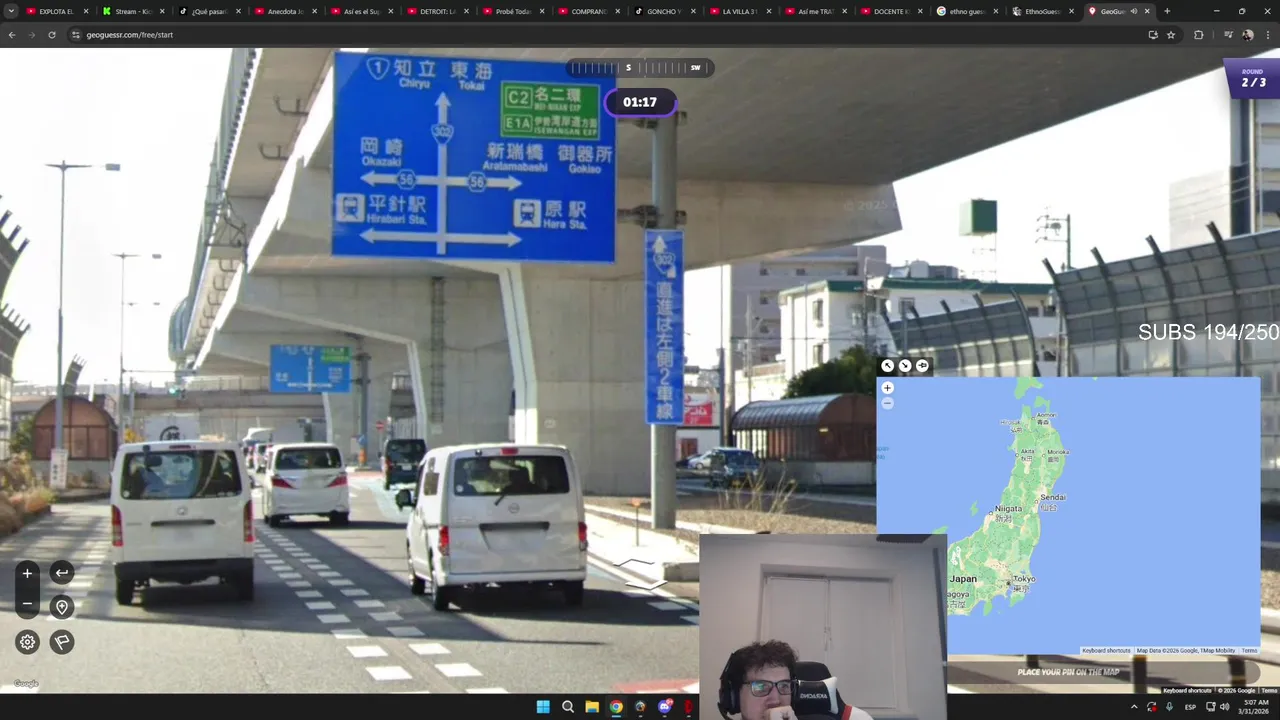Click Tokyo on the guess map
Viewport: 1280px width, 720px height.
(x=1024, y=579)
